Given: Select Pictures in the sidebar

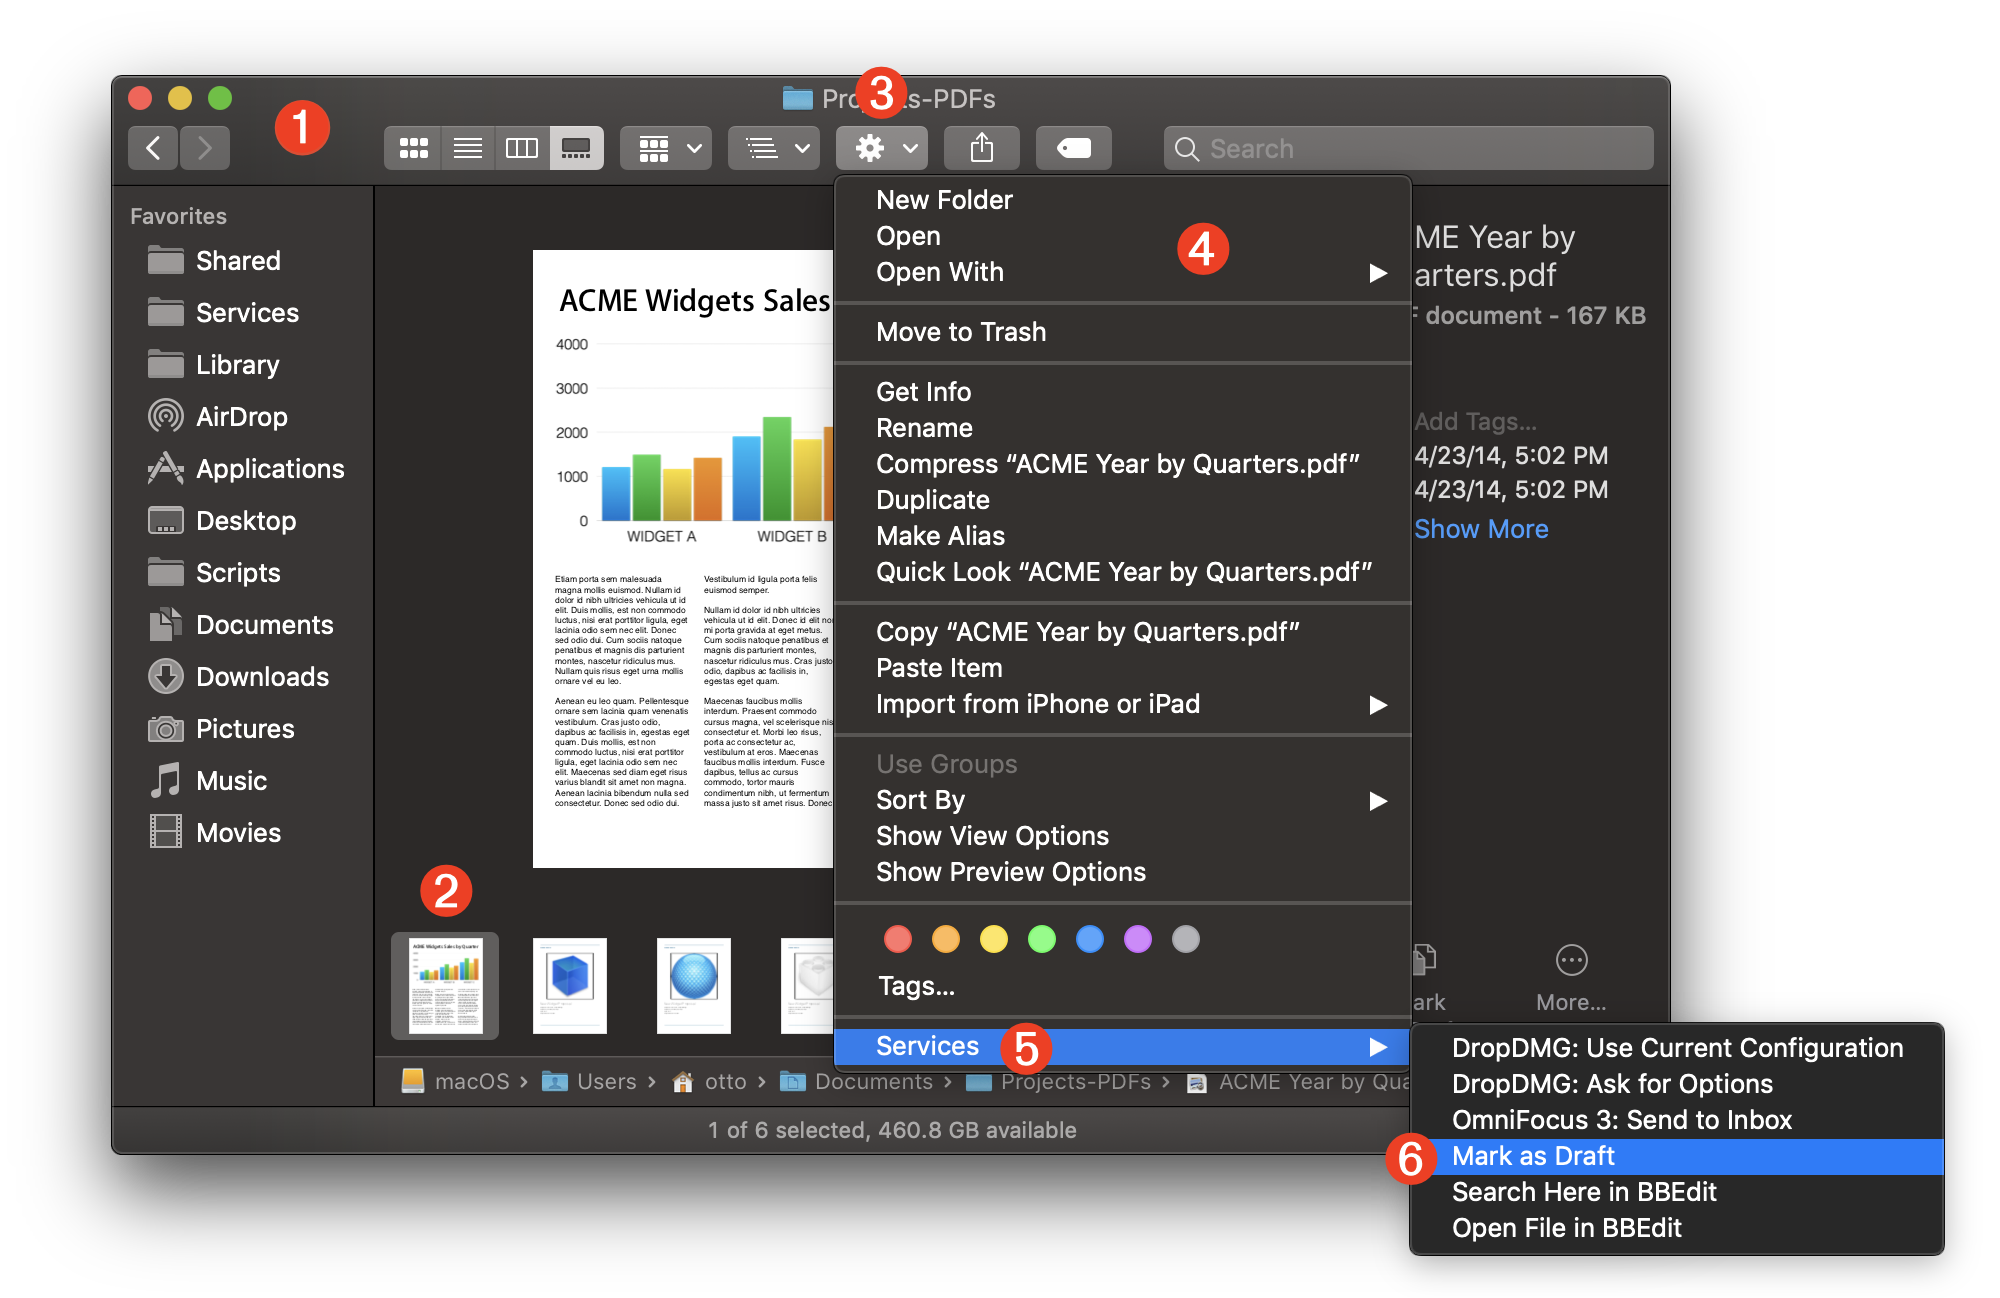Looking at the screenshot, I should 245,729.
